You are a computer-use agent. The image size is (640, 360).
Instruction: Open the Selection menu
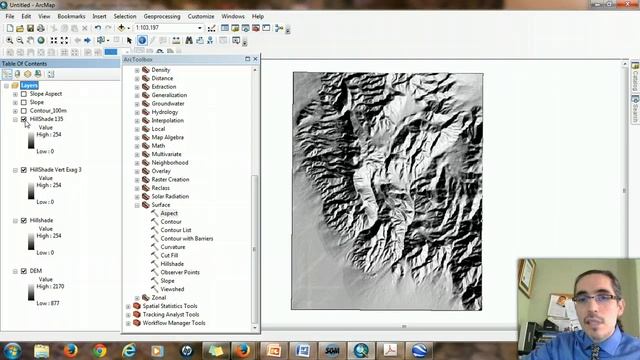[125, 16]
